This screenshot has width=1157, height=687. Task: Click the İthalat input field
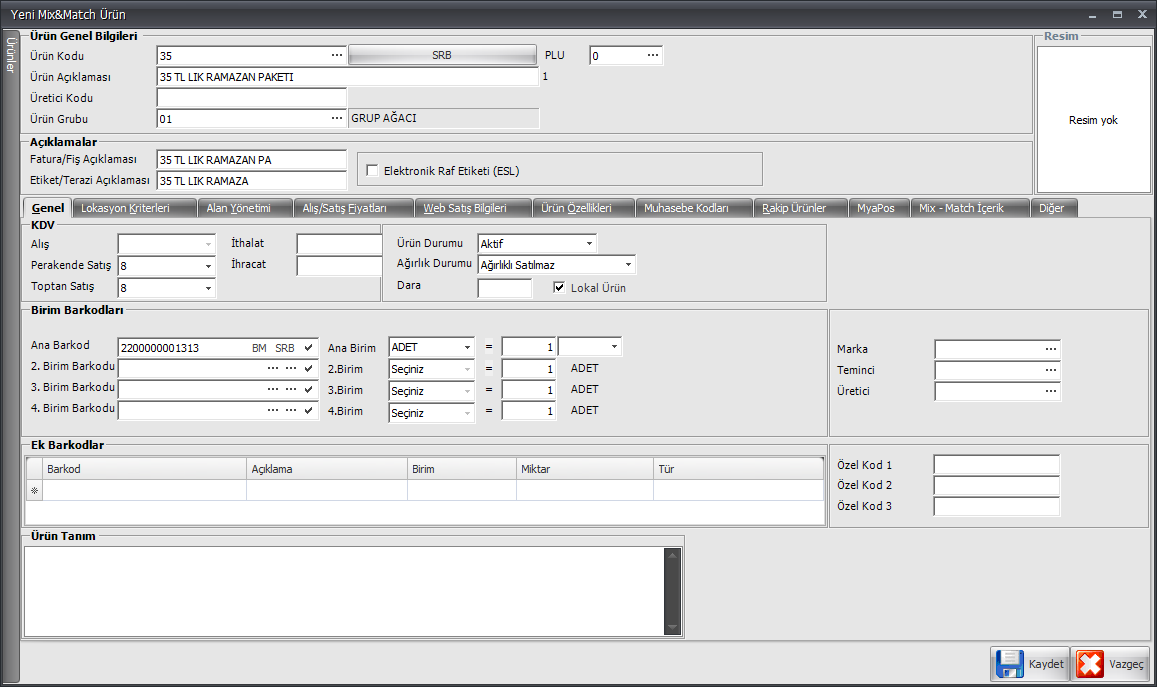pyautogui.click(x=339, y=244)
